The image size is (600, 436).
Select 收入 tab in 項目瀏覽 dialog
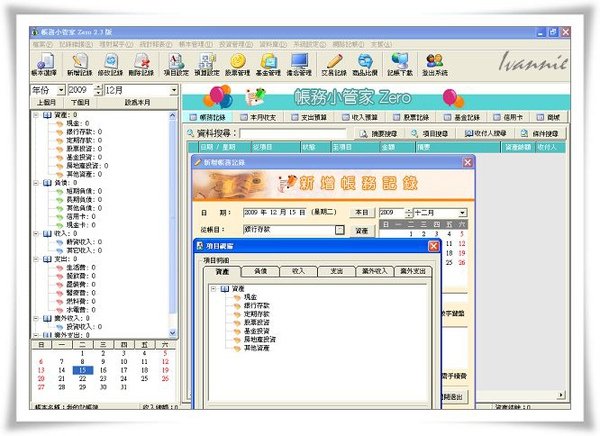pyautogui.click(x=298, y=271)
